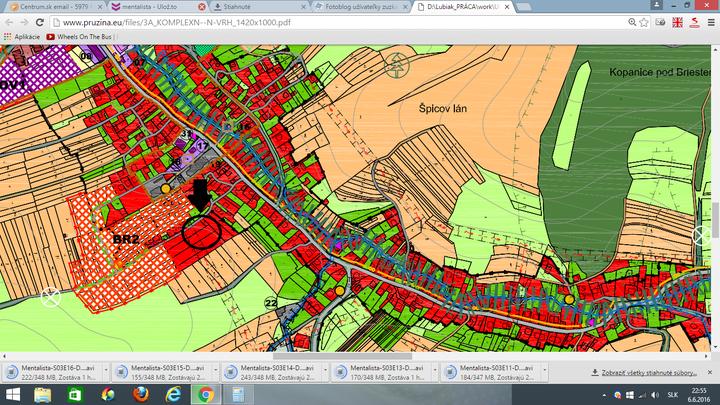Viewport: 720px width, 405px height.
Task: Open the Chrome main menu icon
Action: click(707, 21)
